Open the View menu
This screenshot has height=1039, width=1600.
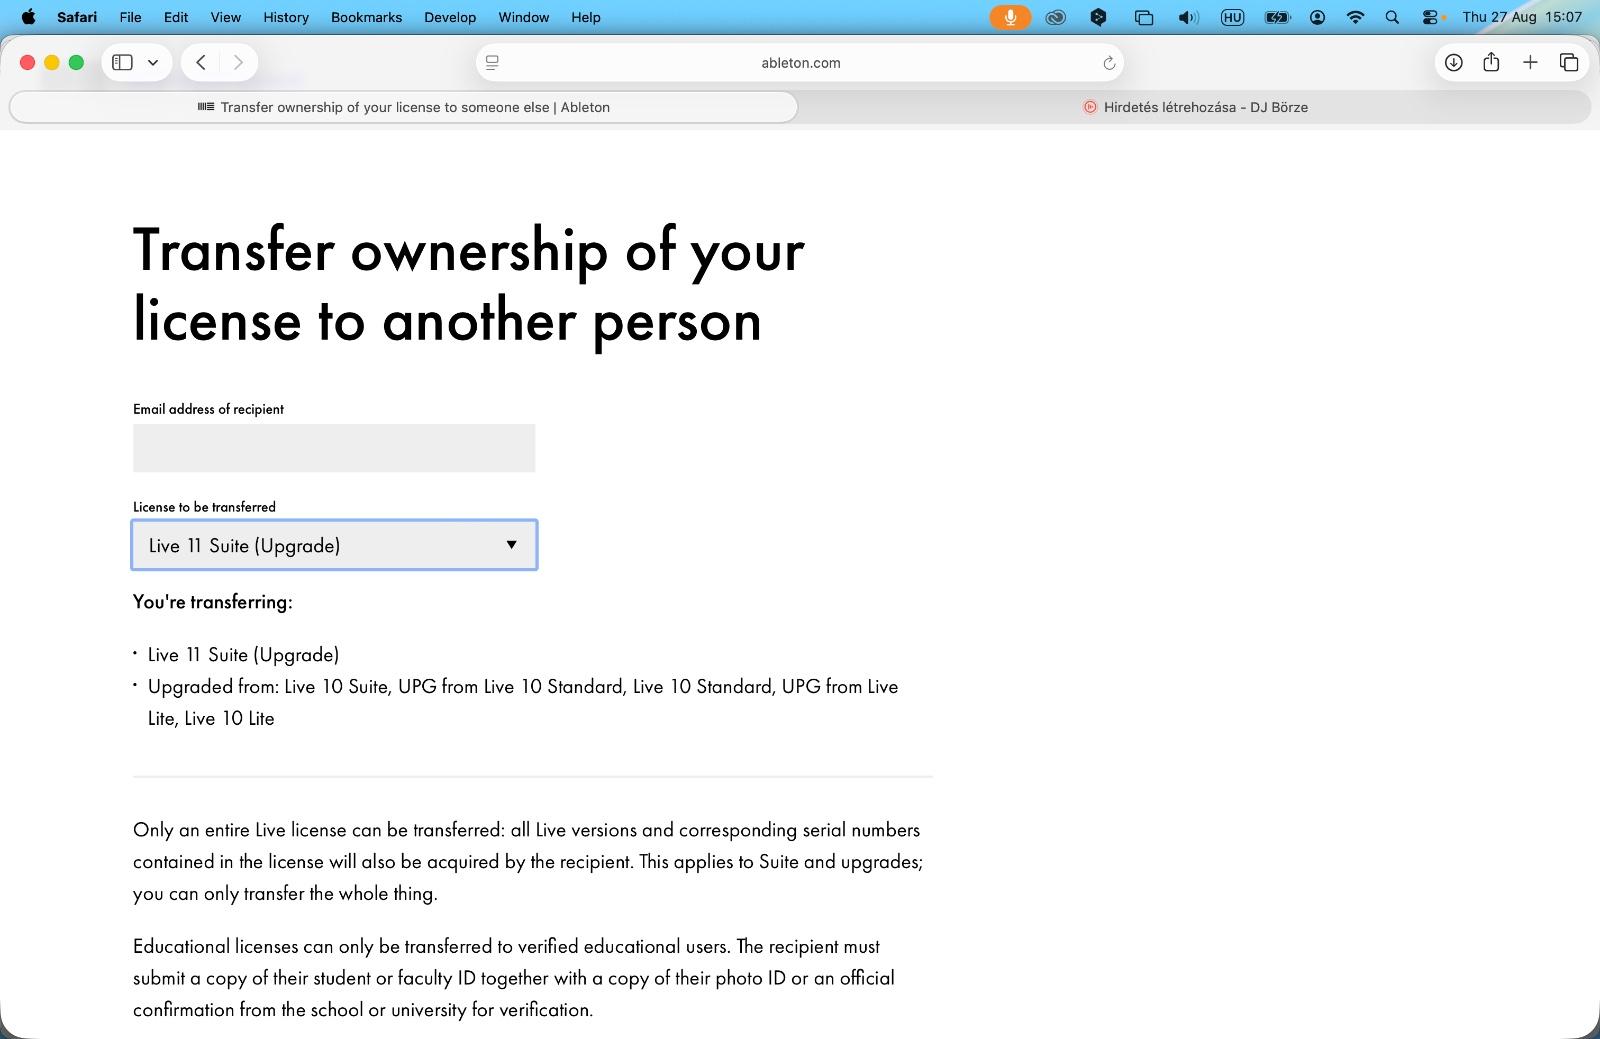(226, 17)
